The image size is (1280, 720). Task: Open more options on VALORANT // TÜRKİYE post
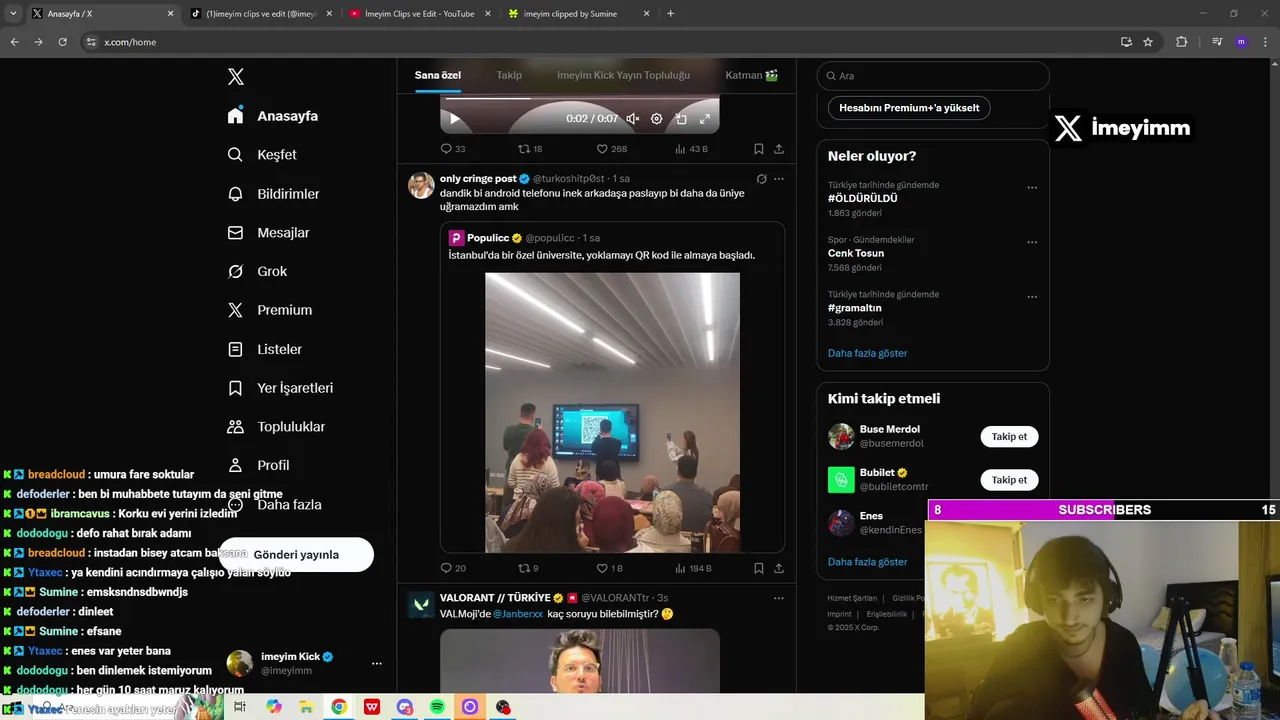(779, 598)
